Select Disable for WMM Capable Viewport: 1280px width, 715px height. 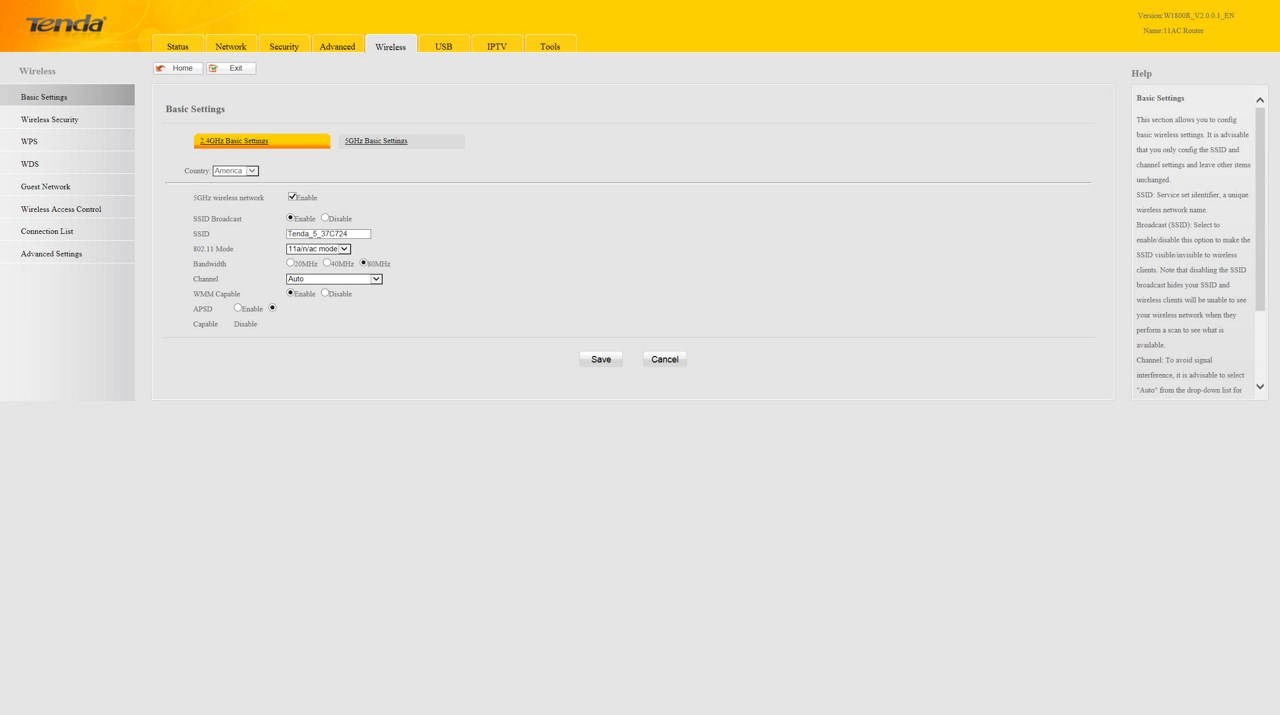tap(325, 293)
